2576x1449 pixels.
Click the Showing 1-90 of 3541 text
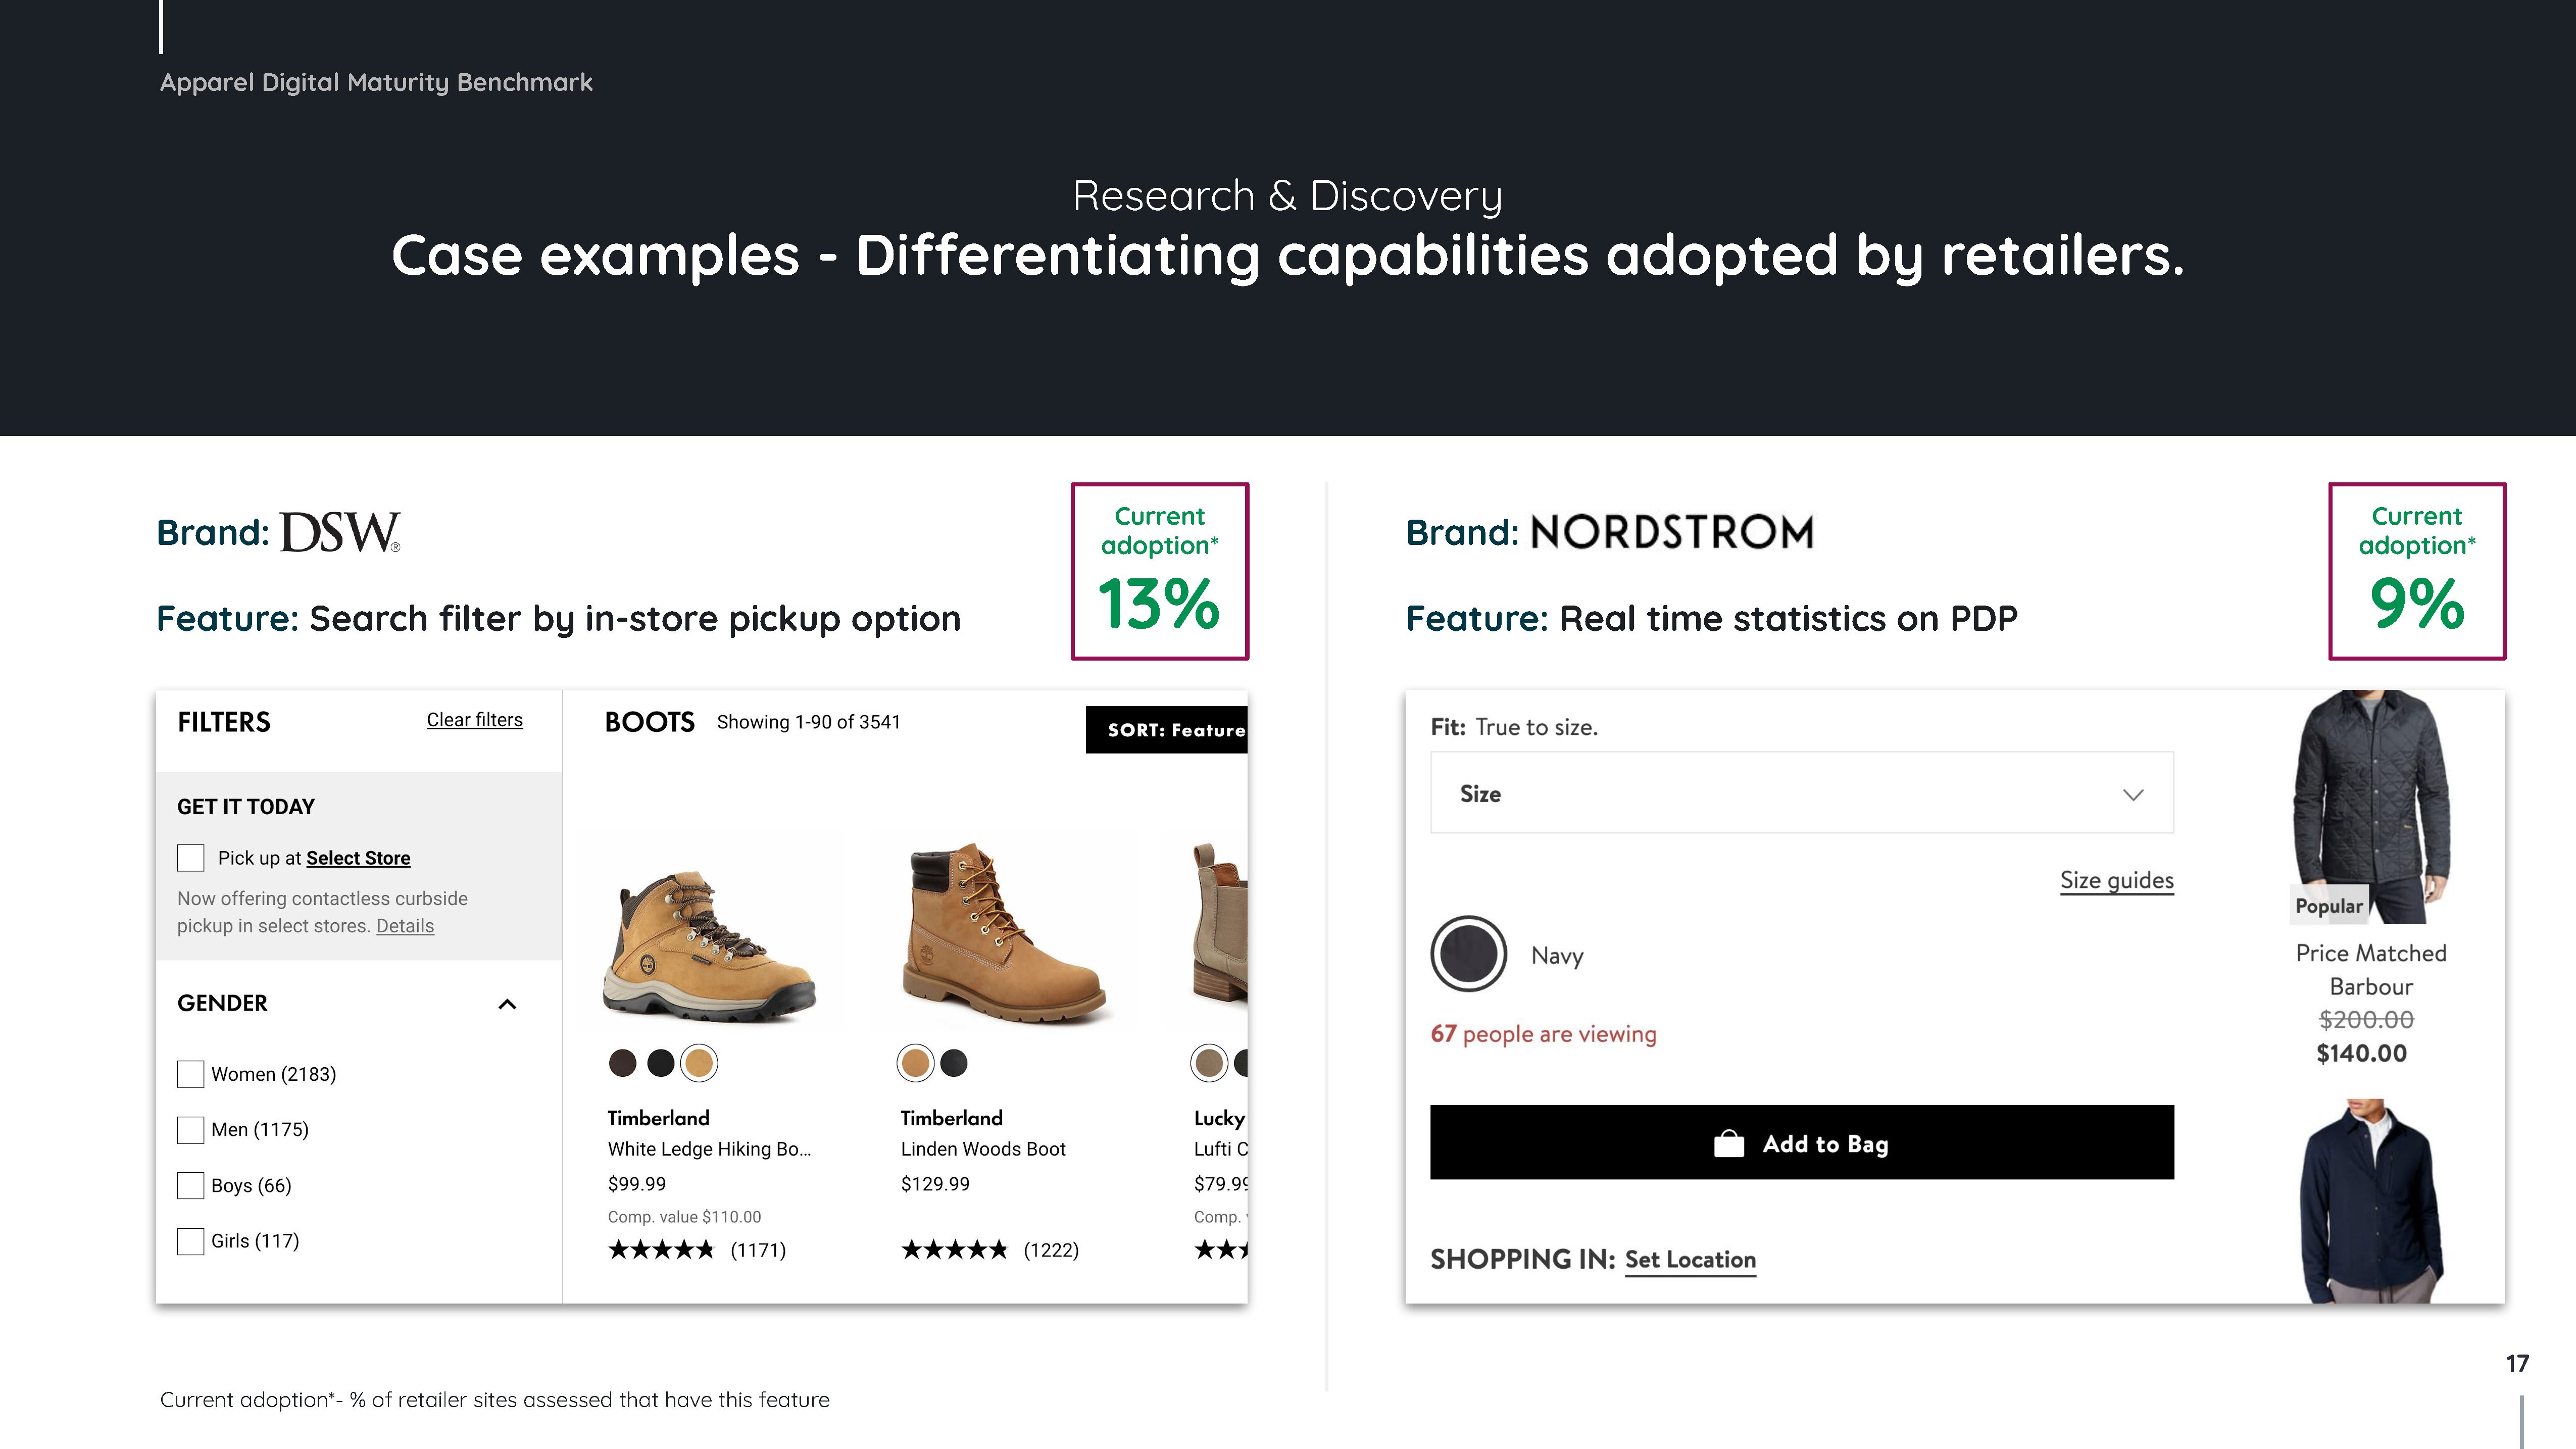pyautogui.click(x=808, y=722)
